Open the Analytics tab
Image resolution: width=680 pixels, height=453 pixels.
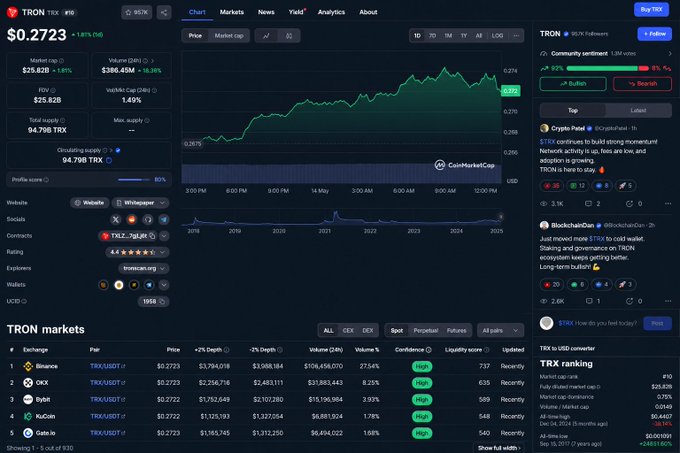coord(331,12)
